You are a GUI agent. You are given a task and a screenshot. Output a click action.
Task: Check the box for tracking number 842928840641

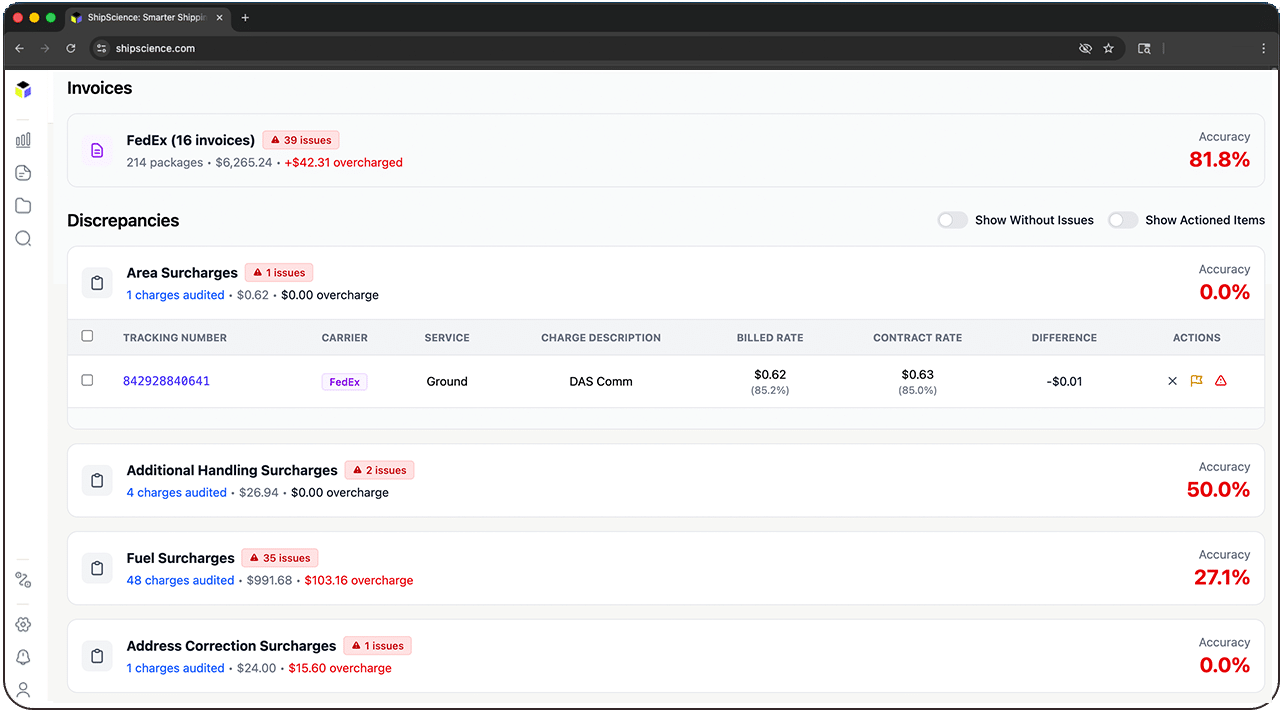(87, 380)
